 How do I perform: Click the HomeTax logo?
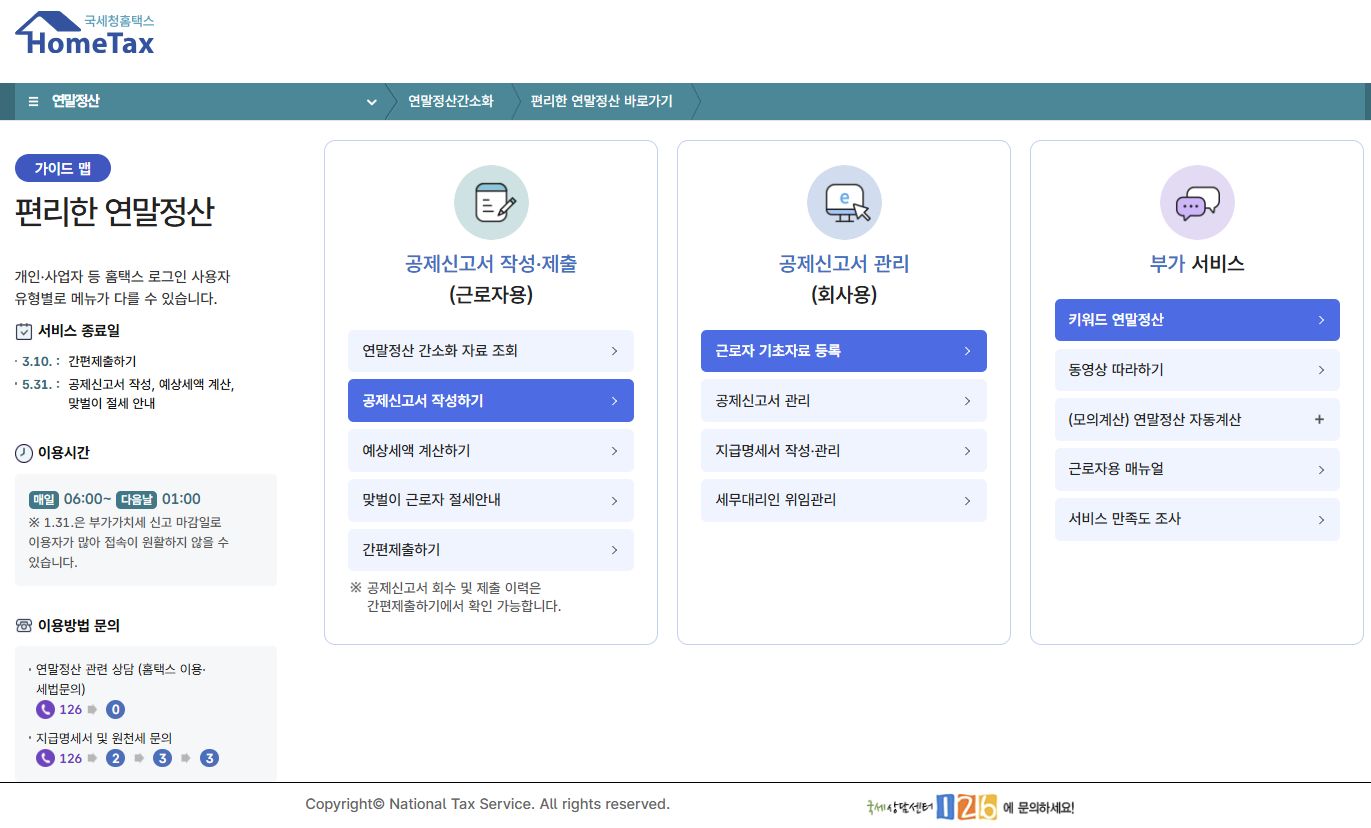tap(84, 32)
